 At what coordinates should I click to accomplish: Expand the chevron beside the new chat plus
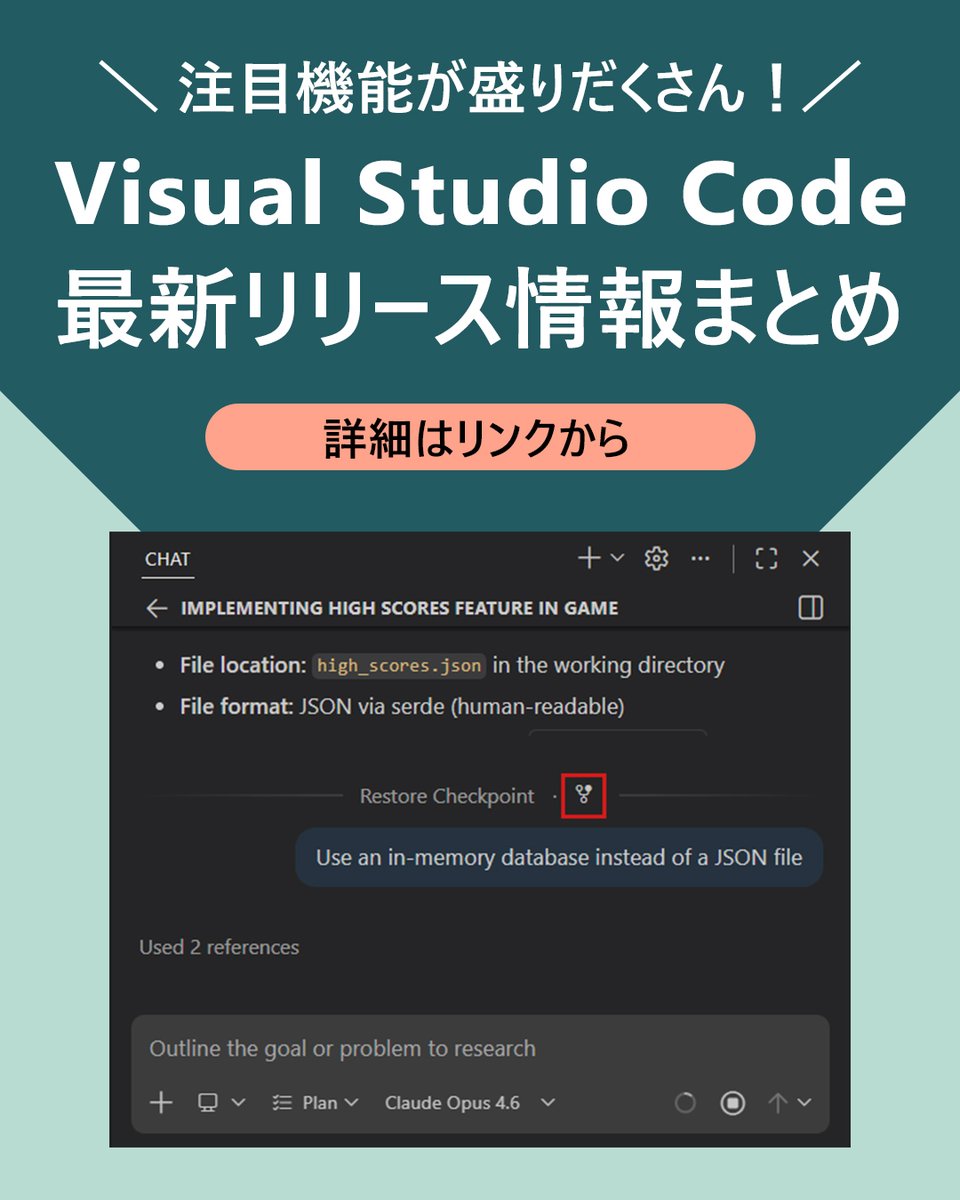click(x=617, y=559)
